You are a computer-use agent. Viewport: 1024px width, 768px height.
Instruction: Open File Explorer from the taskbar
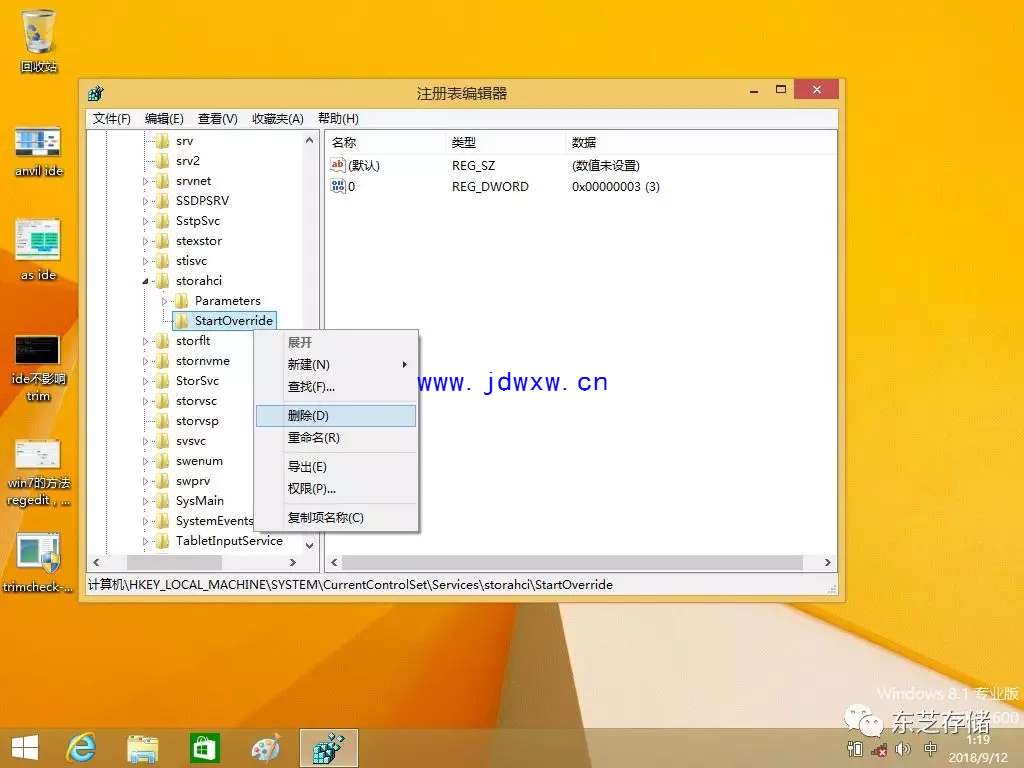pos(142,748)
